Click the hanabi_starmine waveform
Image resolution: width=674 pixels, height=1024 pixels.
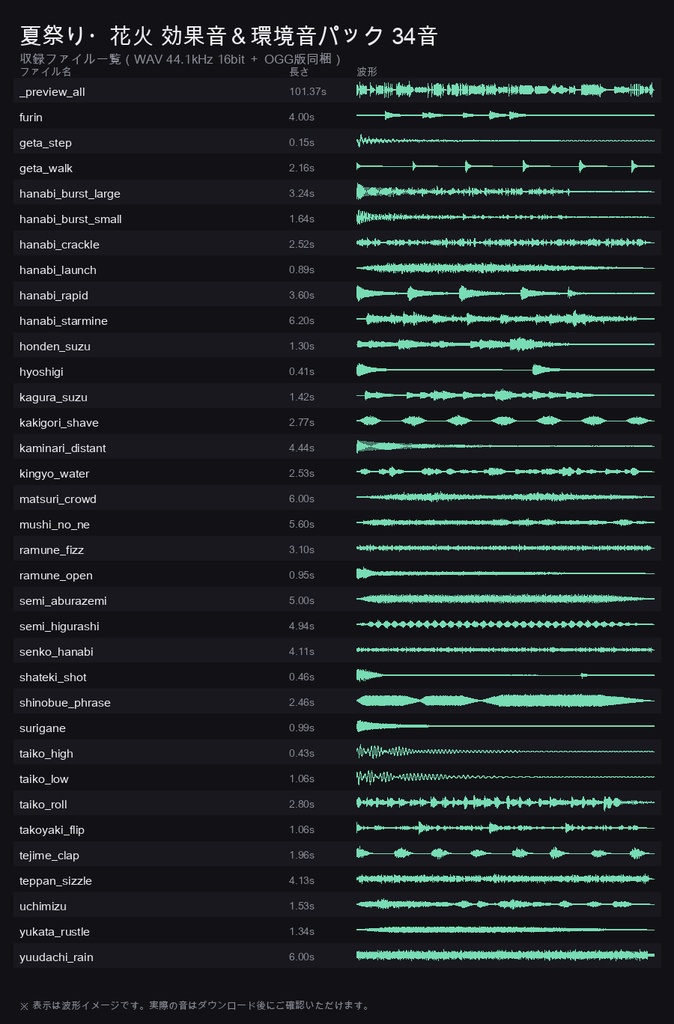coord(505,320)
